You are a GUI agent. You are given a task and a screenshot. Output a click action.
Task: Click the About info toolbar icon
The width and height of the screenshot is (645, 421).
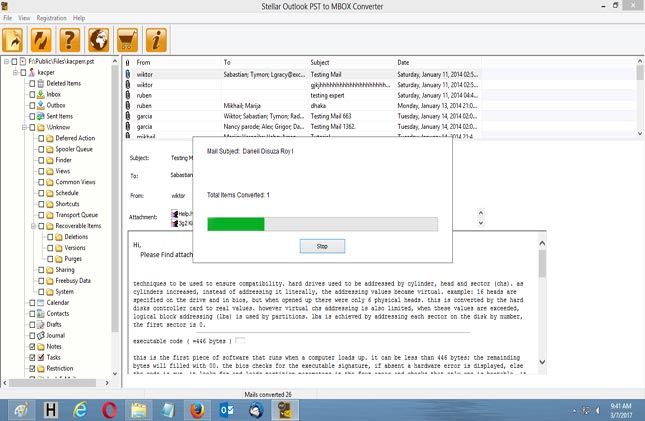(156, 40)
